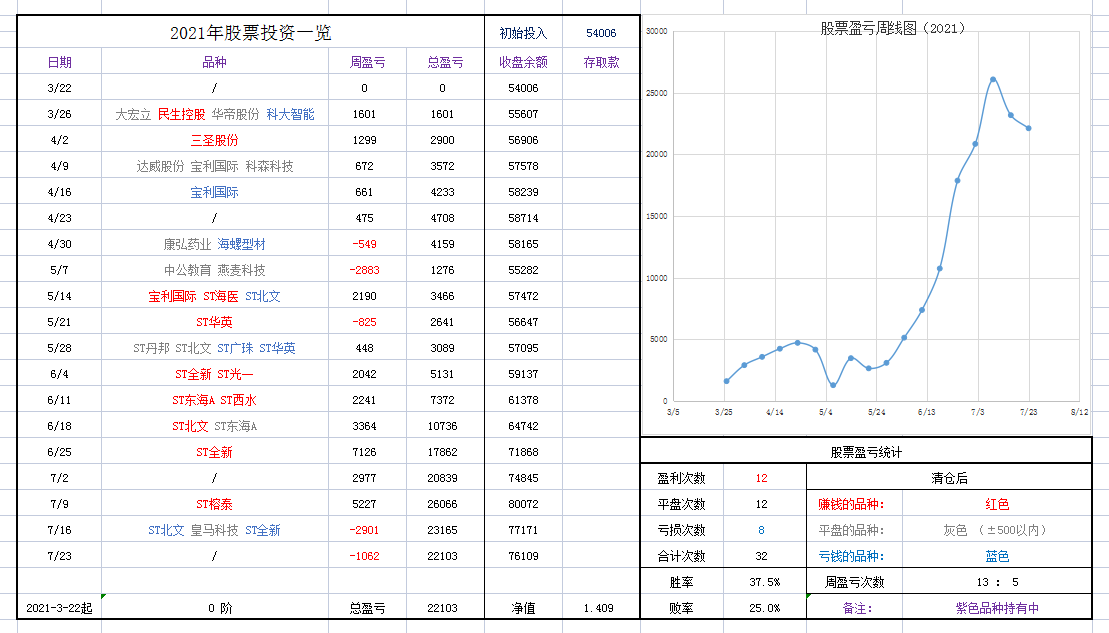Click the peak data point on chart line
The image size is (1109, 633).
[993, 79]
